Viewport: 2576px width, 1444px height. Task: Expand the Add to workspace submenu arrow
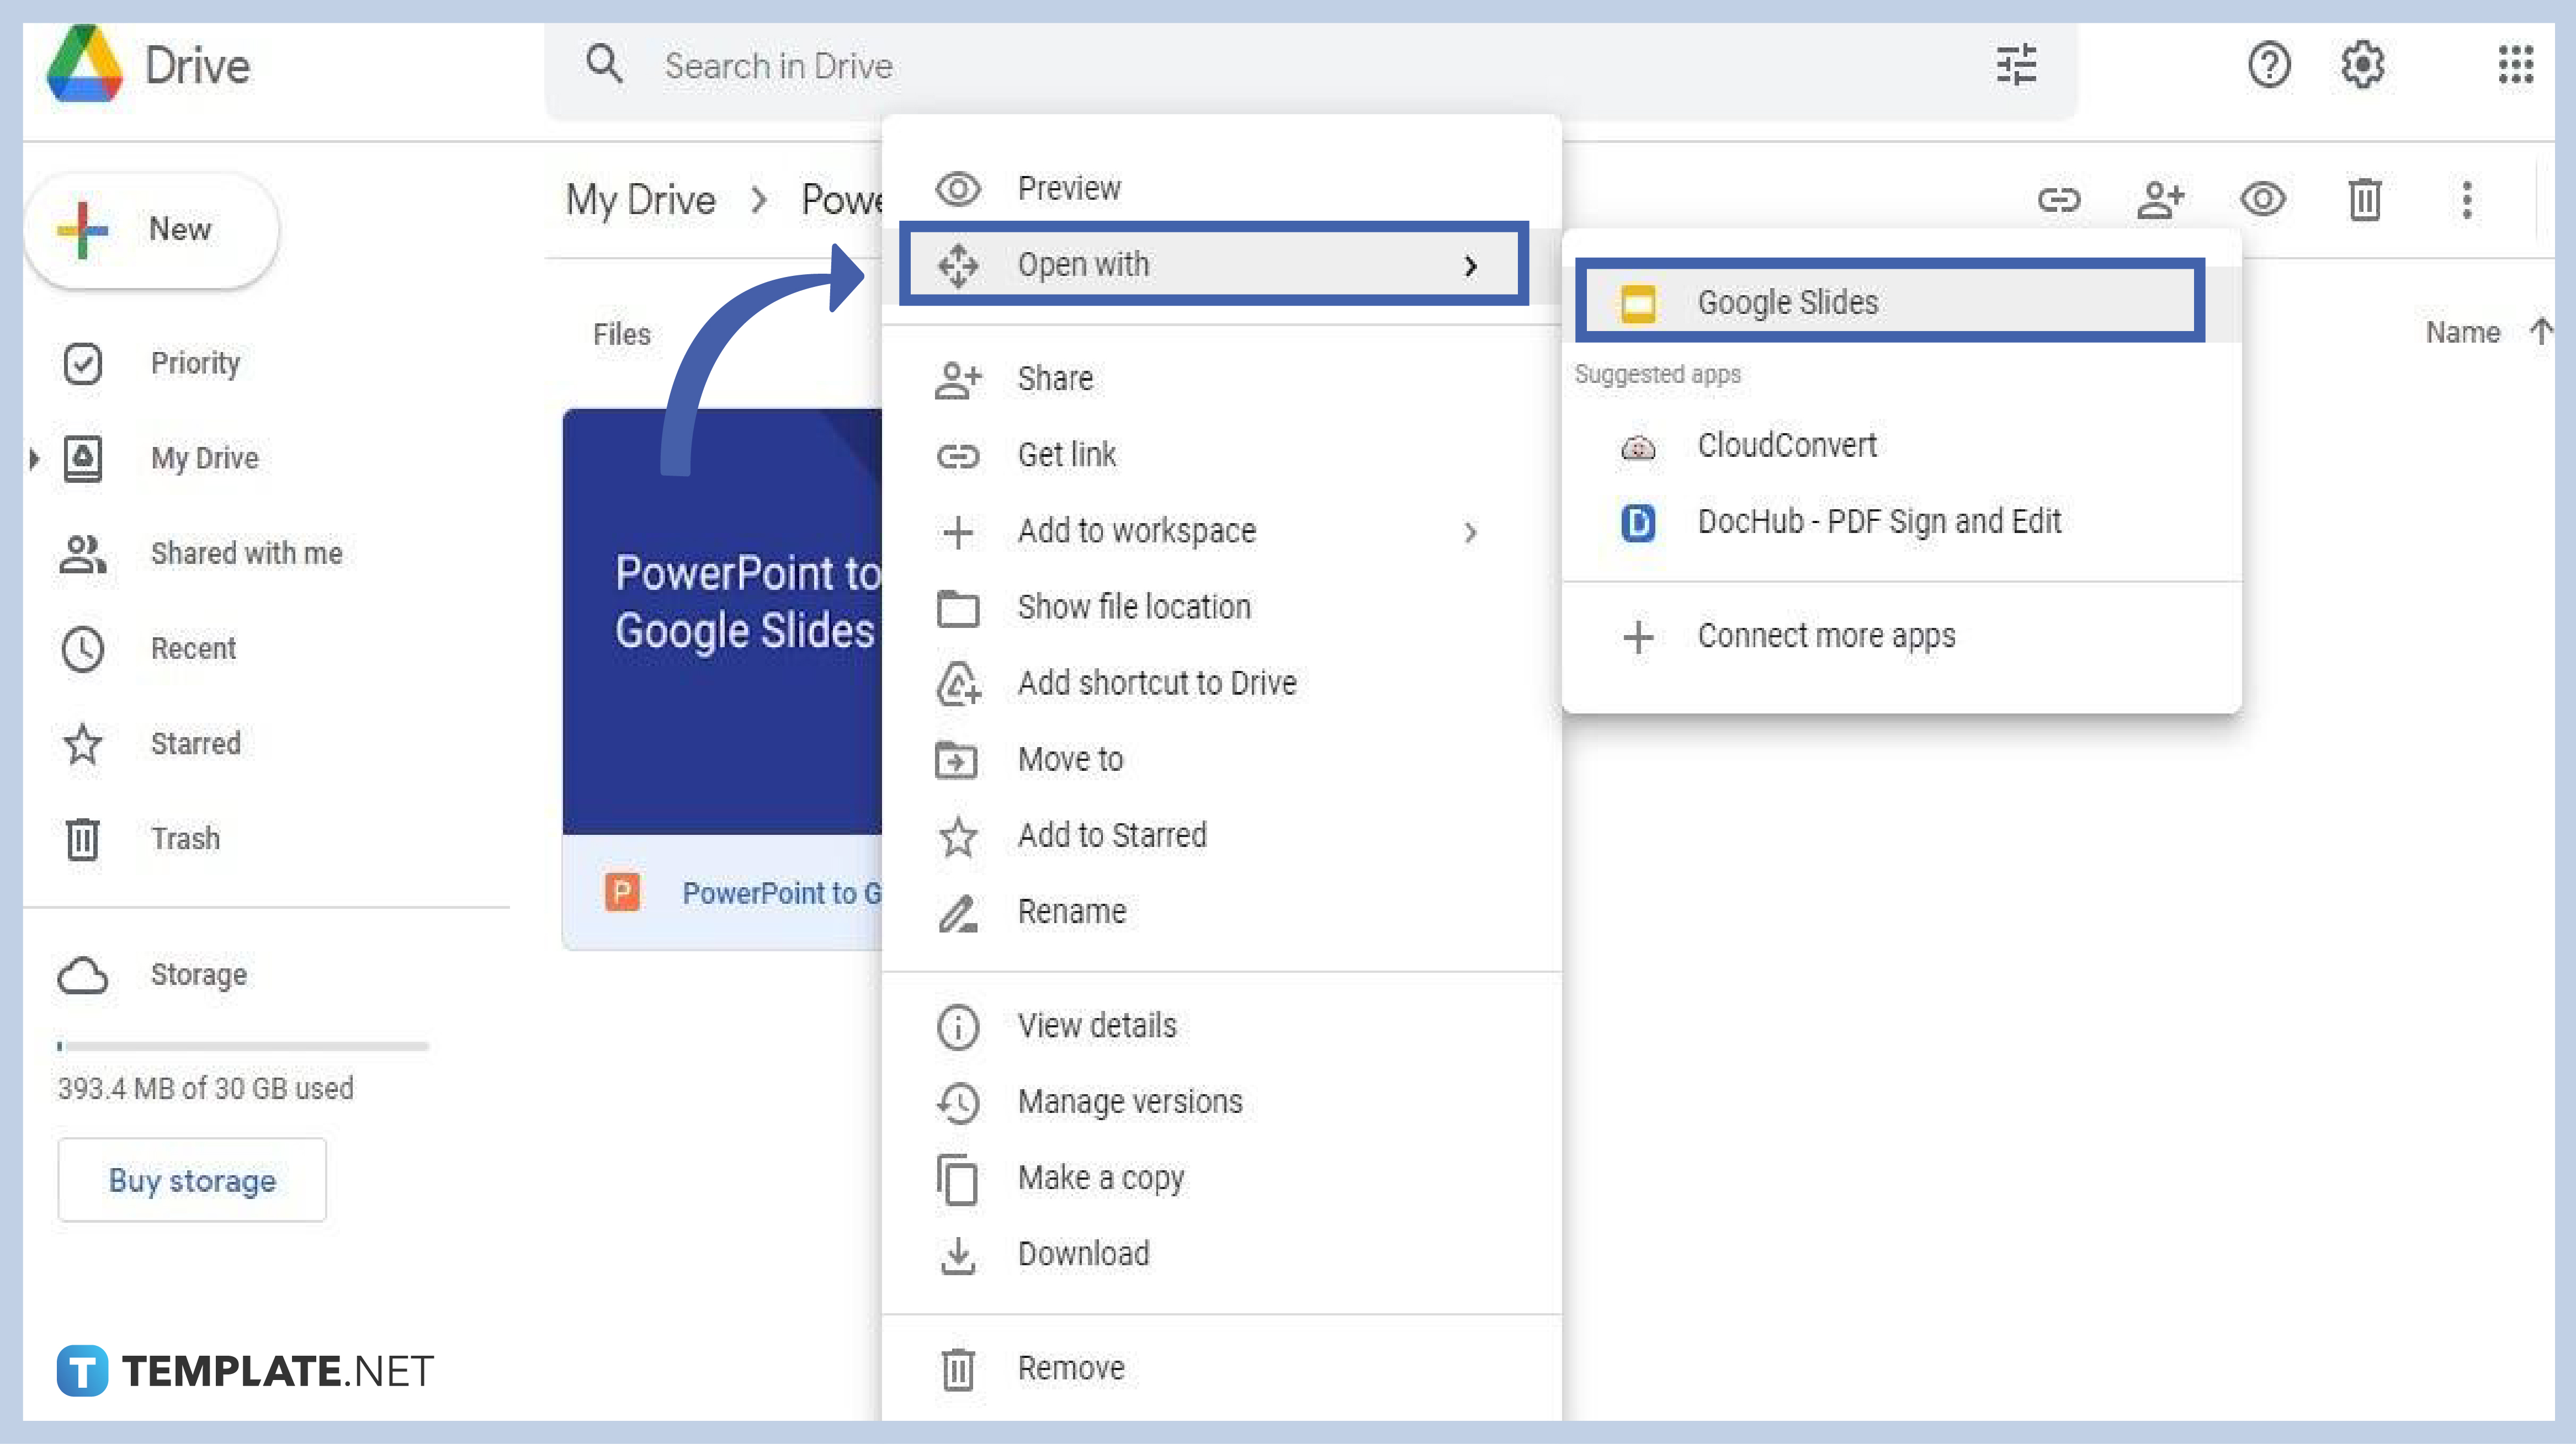pos(1470,532)
